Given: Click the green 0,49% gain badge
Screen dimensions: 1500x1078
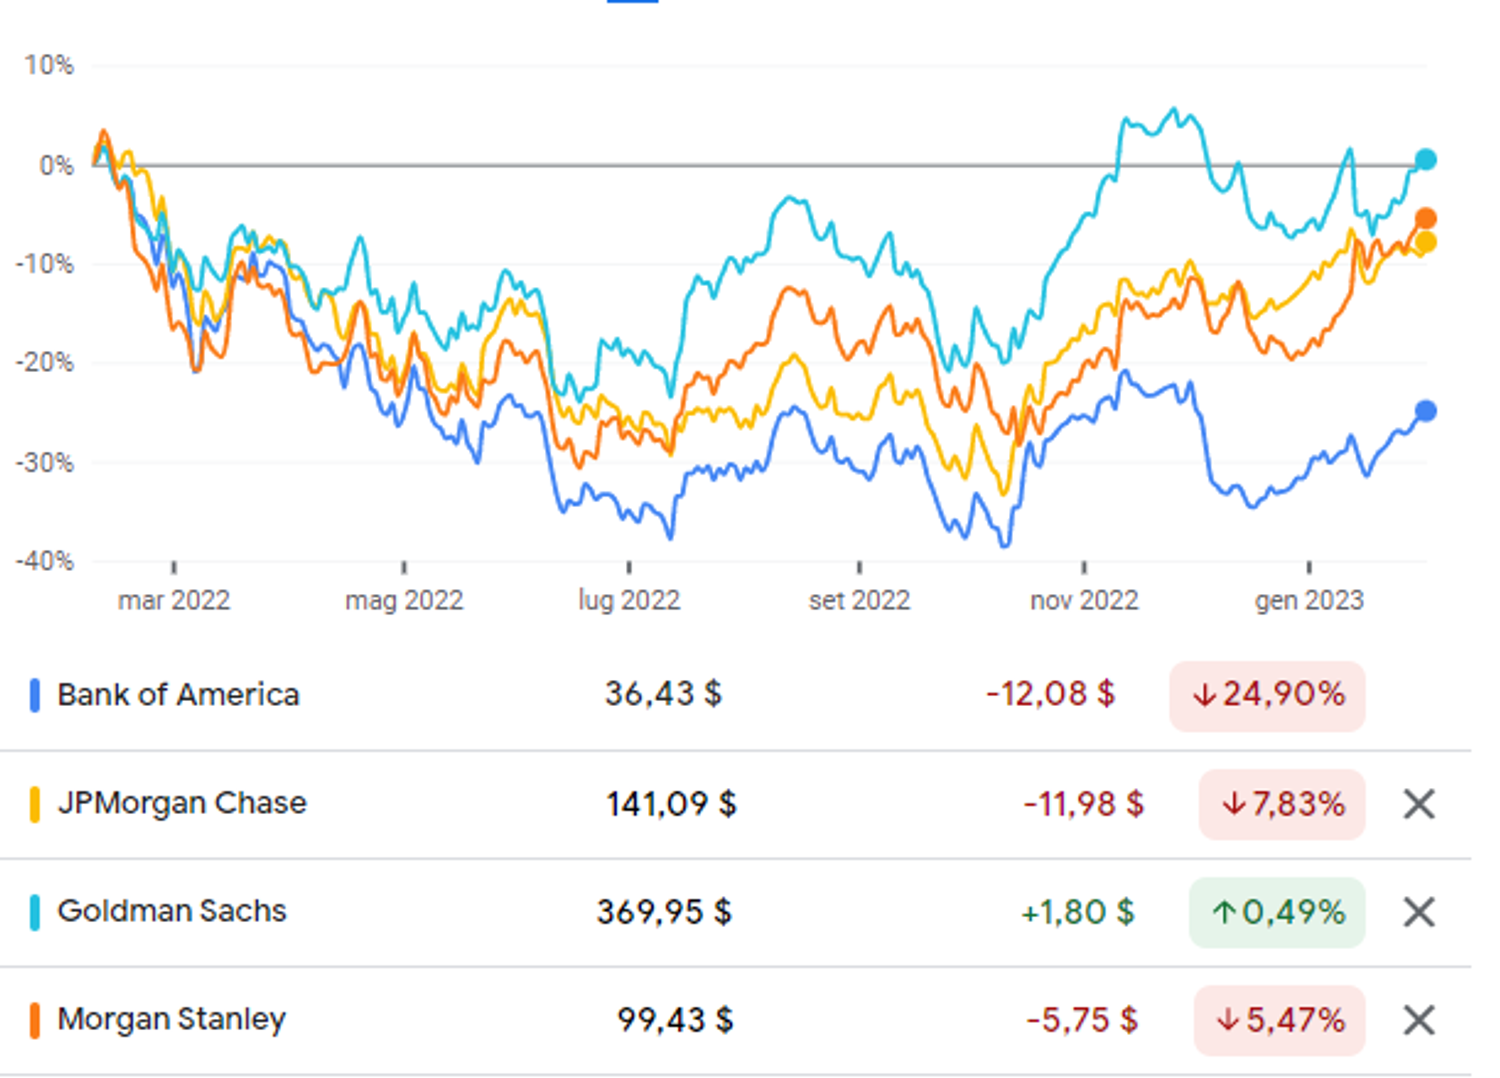Looking at the screenshot, I should (x=1277, y=912).
